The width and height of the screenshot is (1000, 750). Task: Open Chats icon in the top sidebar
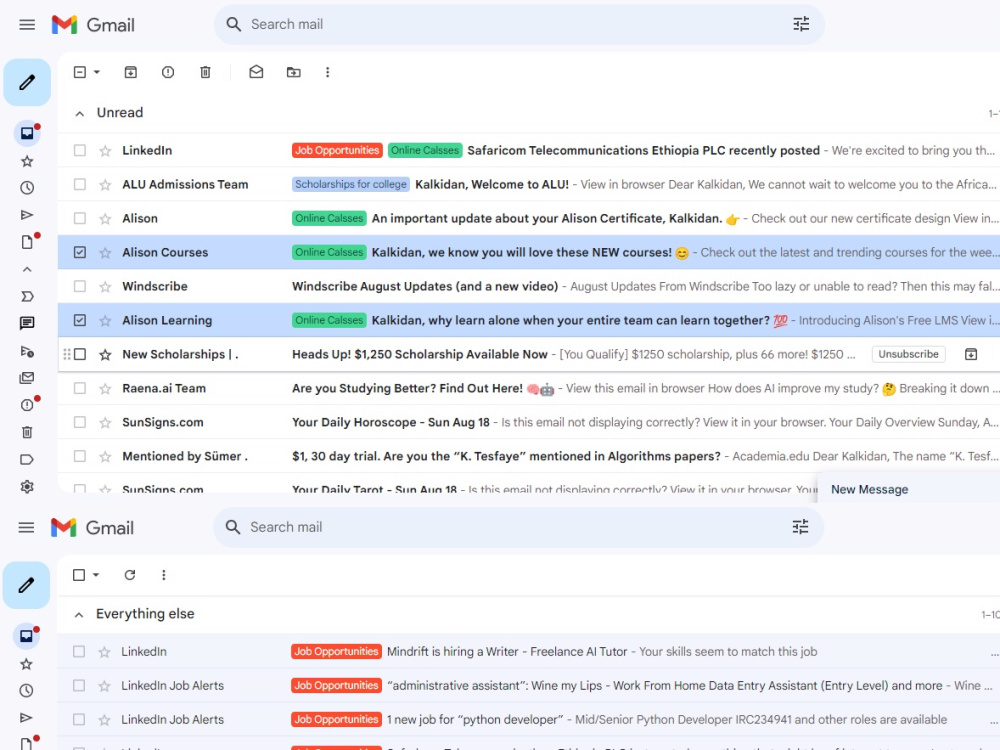click(27, 323)
